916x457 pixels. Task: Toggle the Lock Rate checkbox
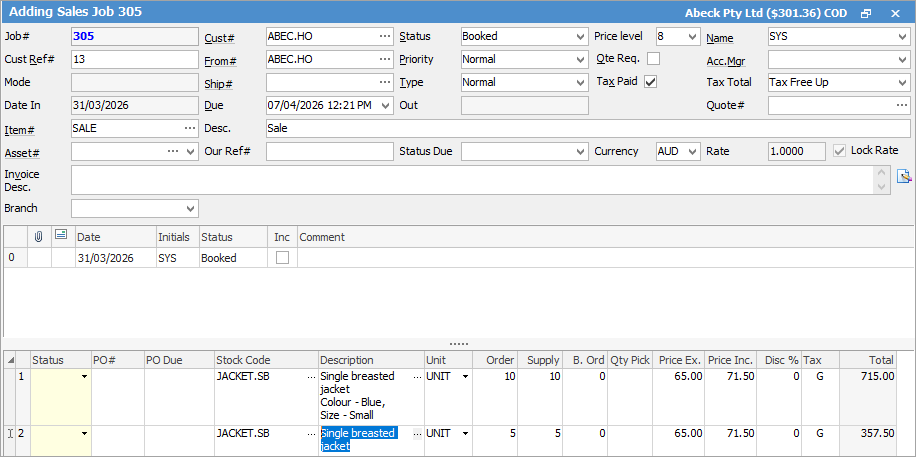point(840,151)
